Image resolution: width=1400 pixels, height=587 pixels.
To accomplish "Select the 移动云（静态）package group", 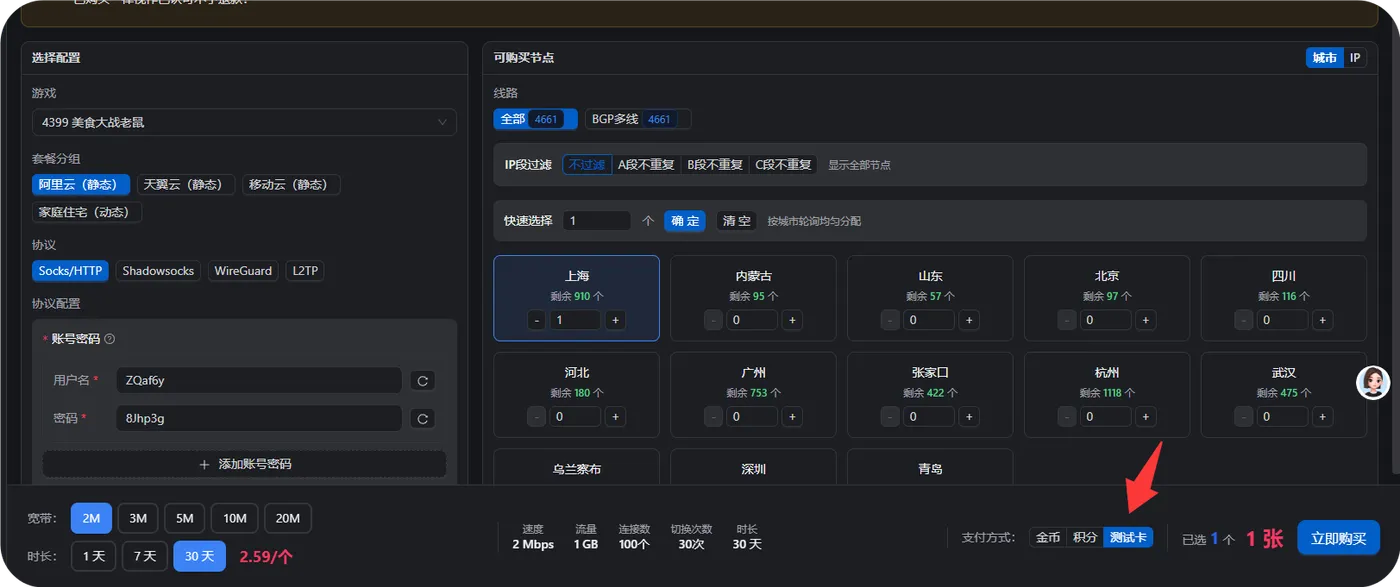I will 291,184.
